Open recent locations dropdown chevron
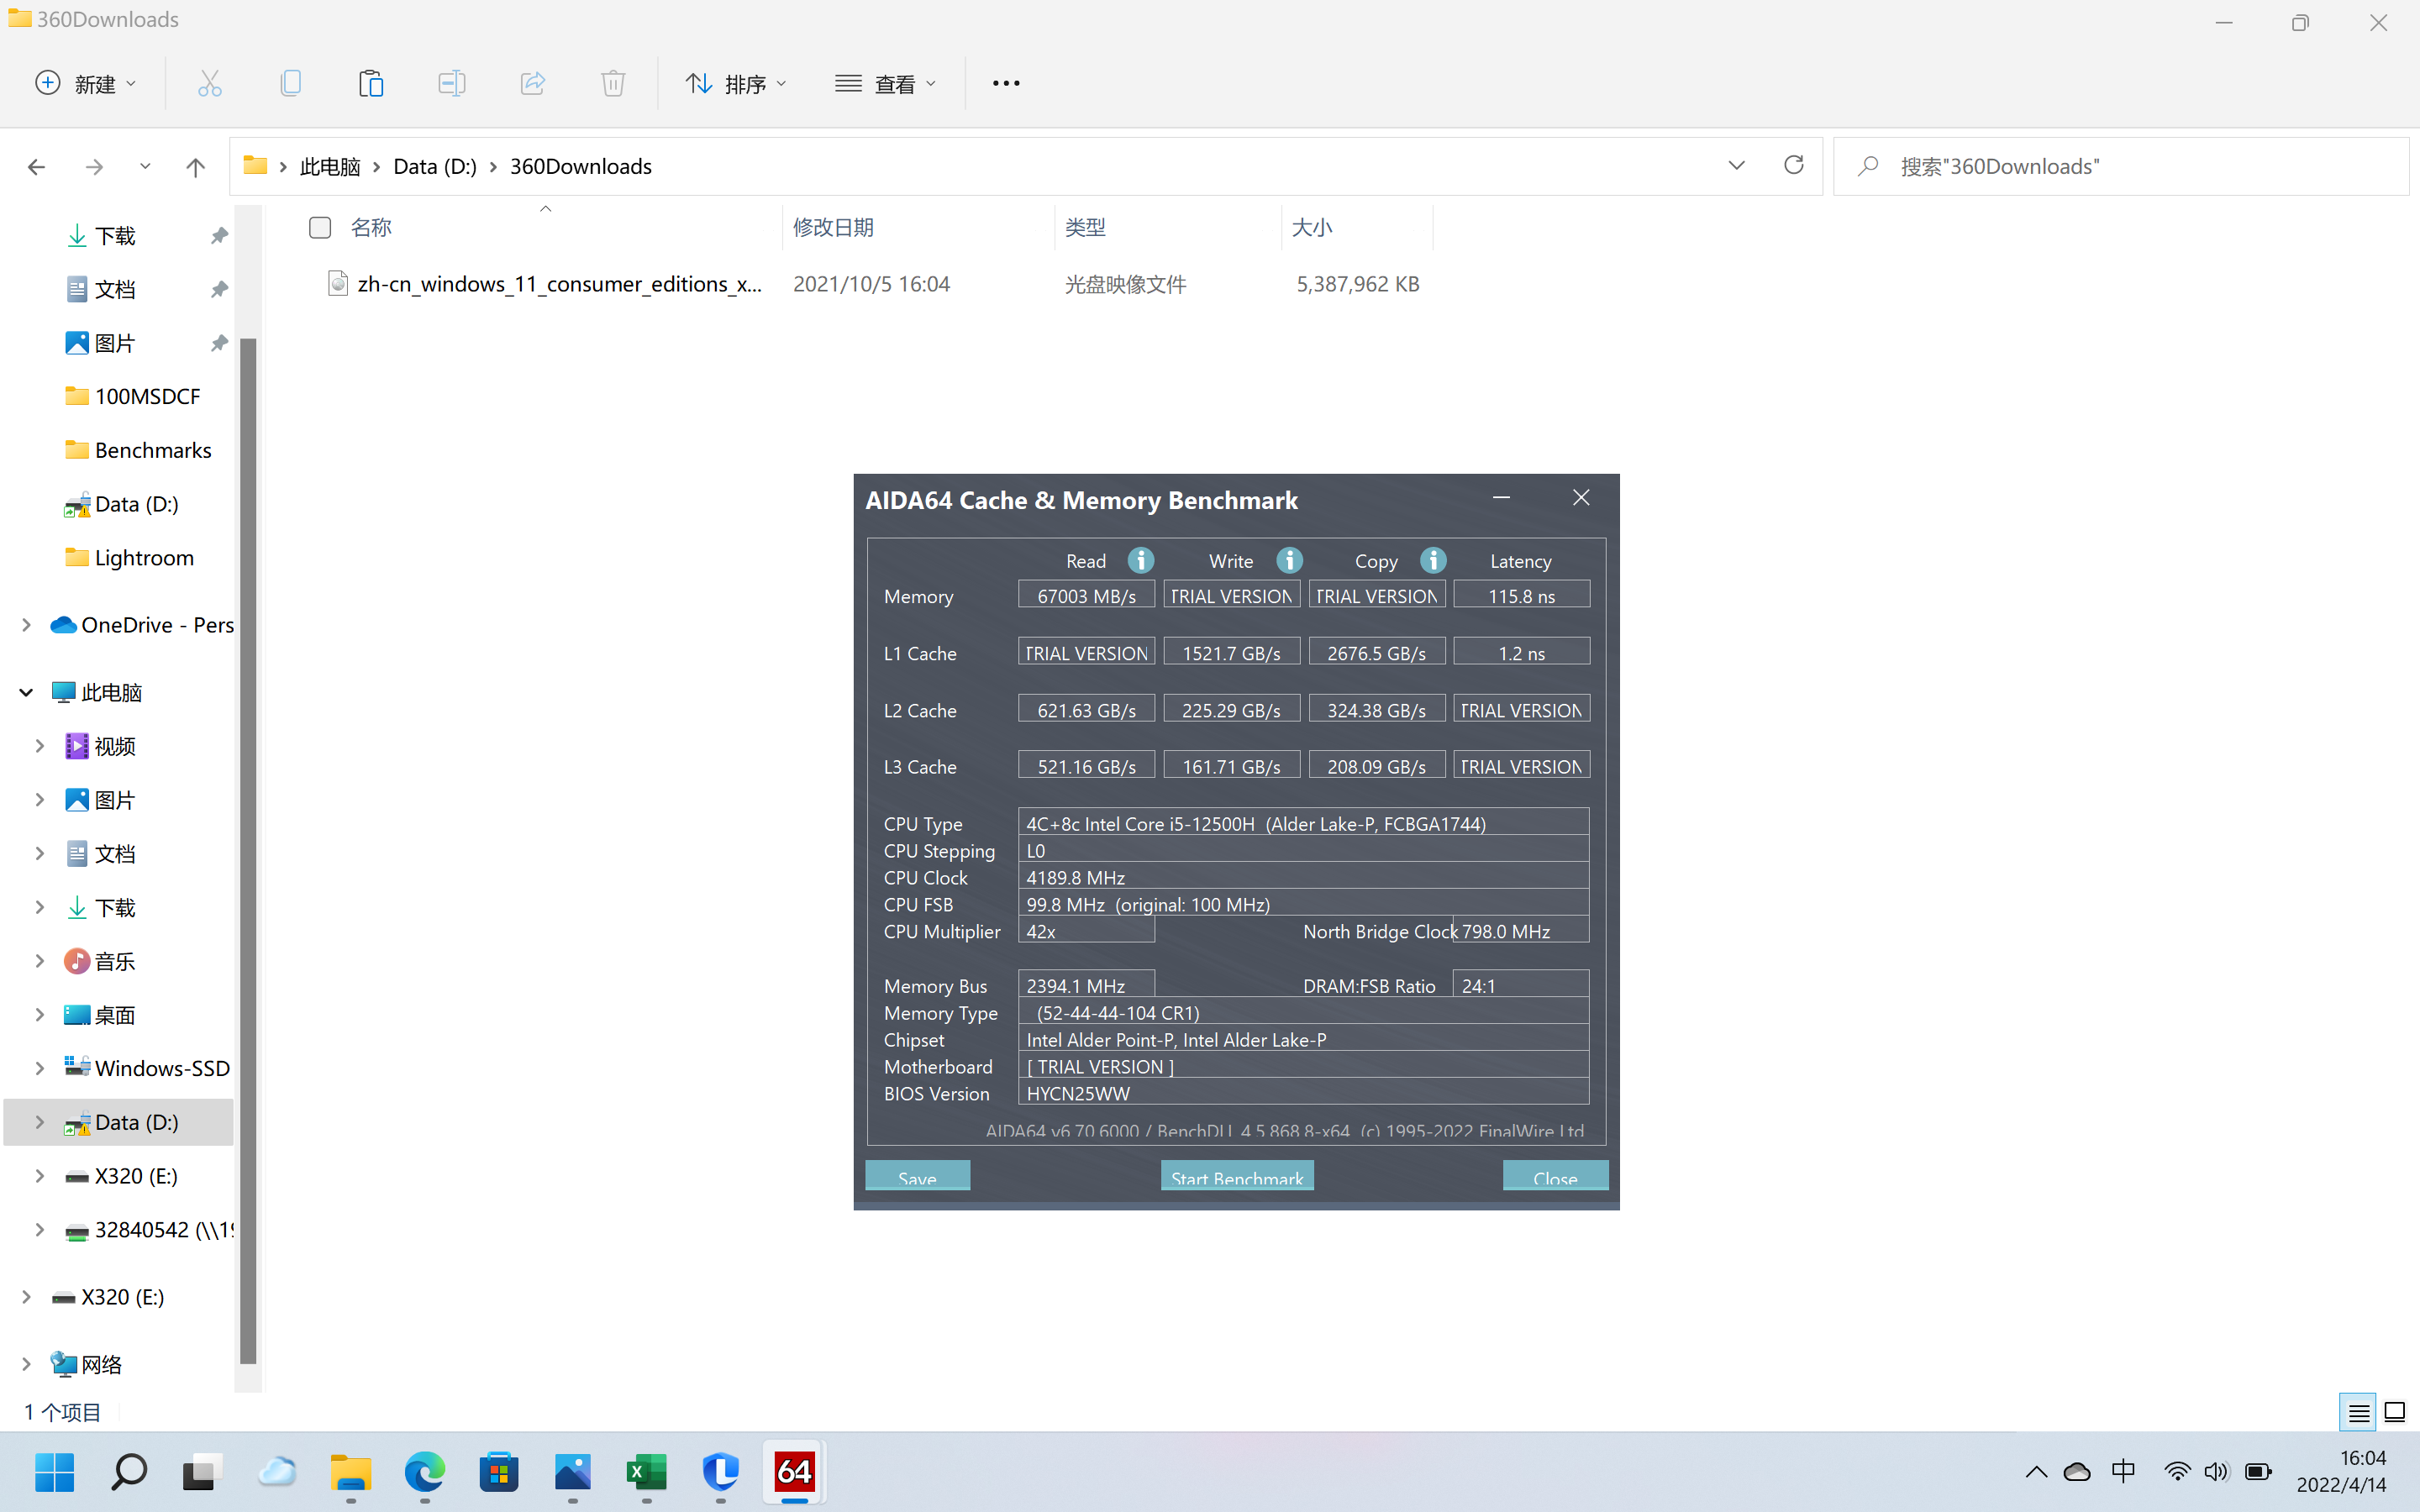 pyautogui.click(x=145, y=167)
